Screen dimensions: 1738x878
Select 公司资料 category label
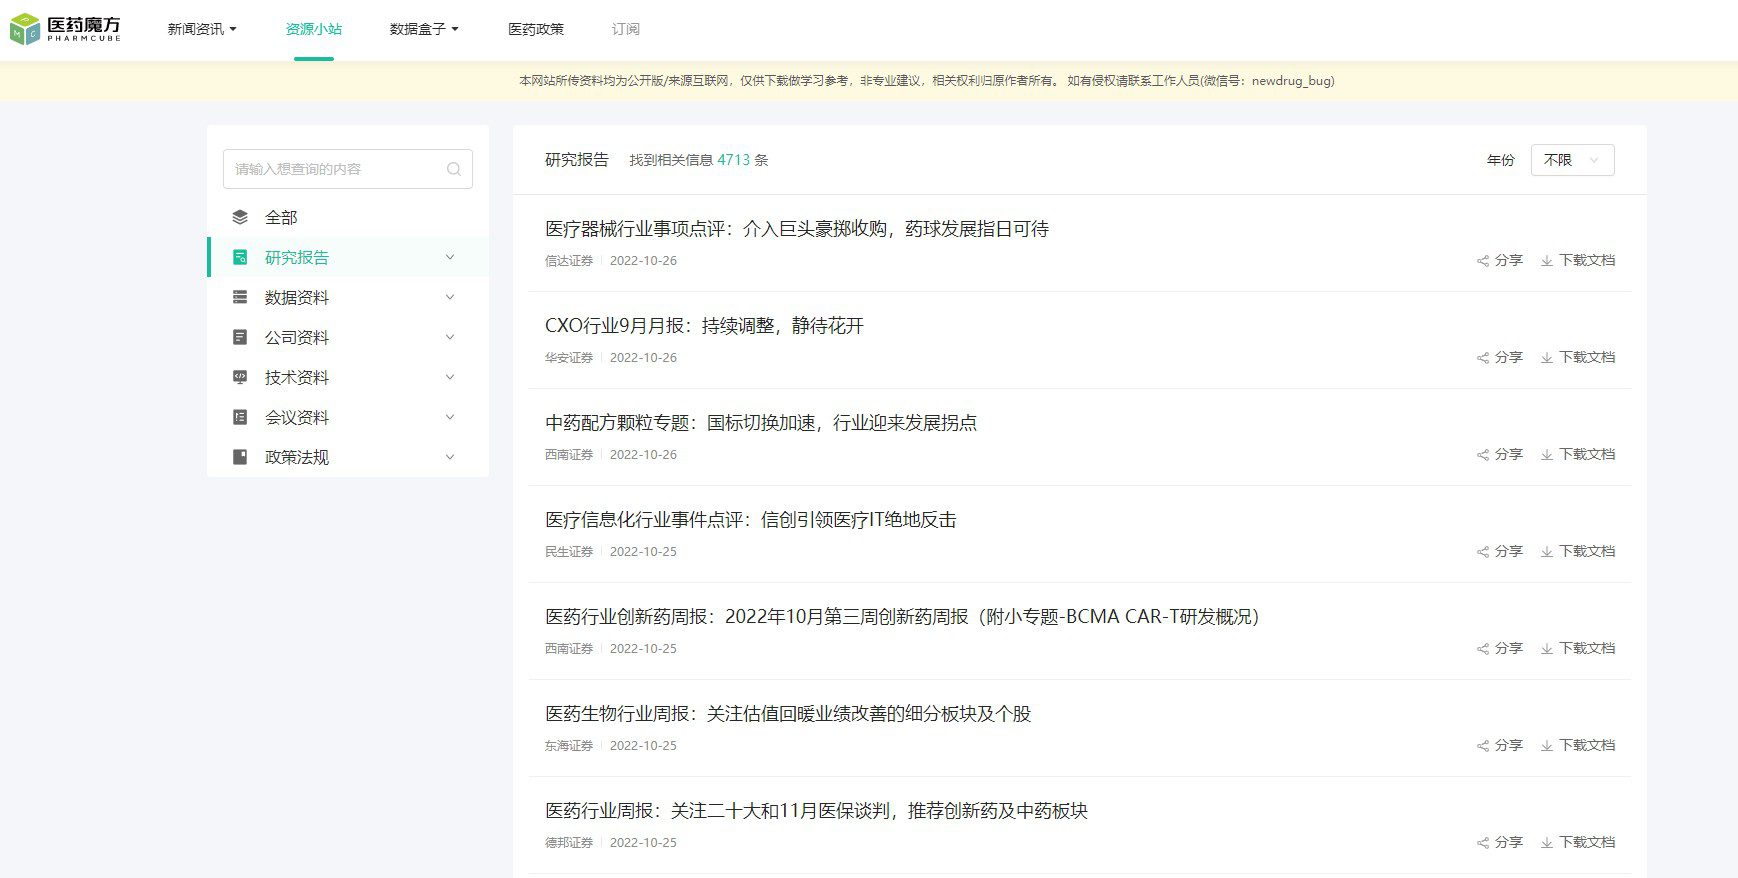coord(297,337)
